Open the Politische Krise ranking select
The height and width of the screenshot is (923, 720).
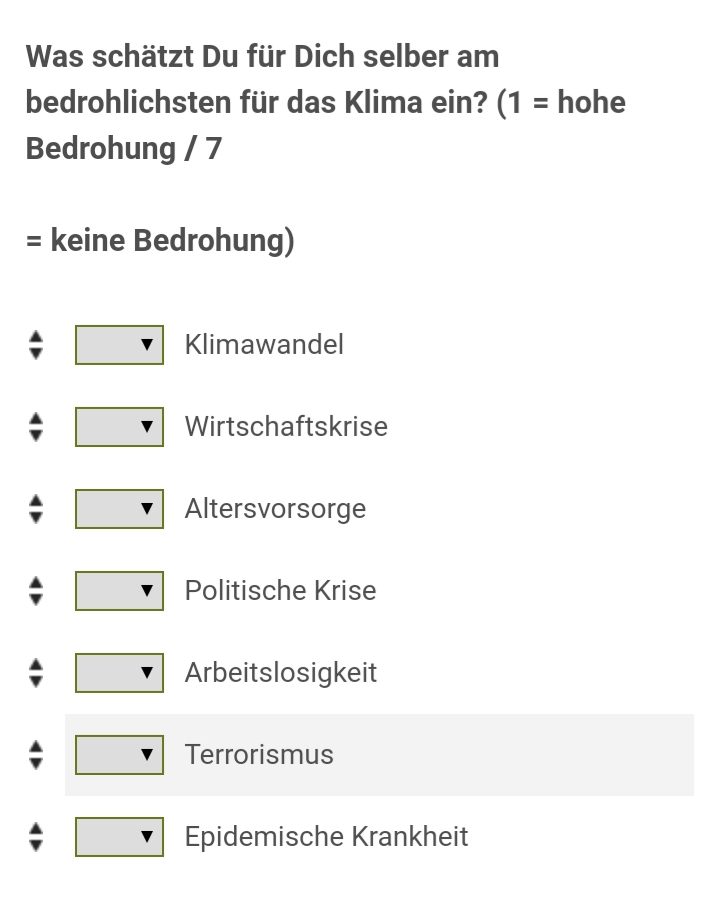[120, 591]
